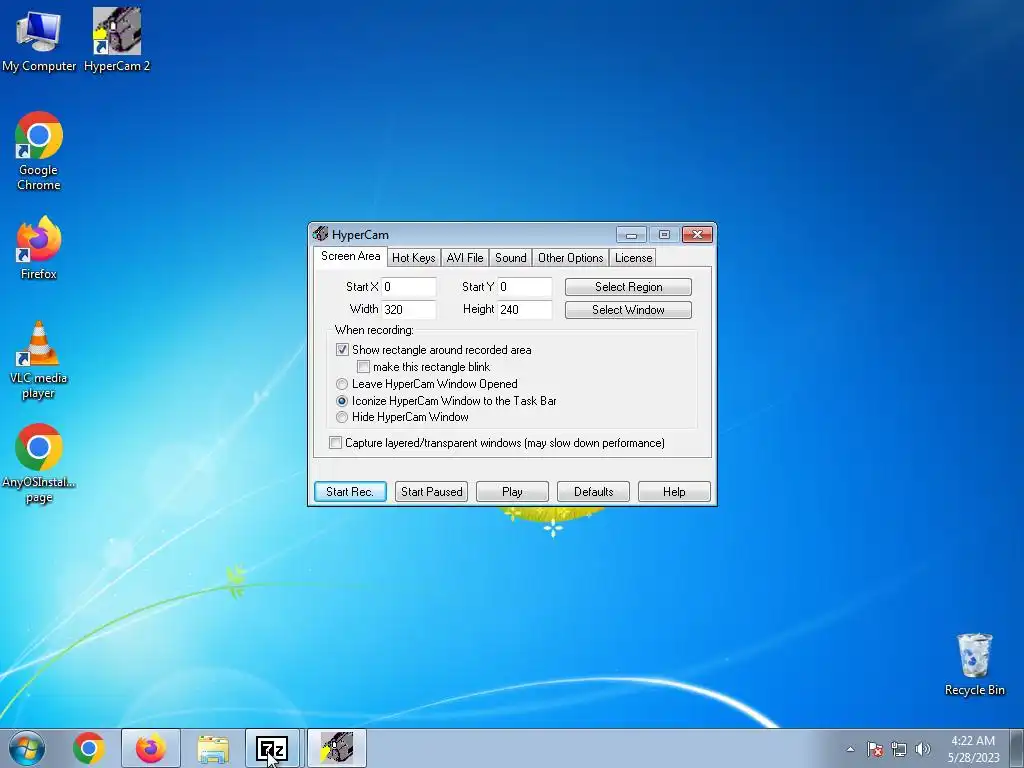The image size is (1024, 768).
Task: Launch Chrome from the taskbar
Action: (x=89, y=748)
